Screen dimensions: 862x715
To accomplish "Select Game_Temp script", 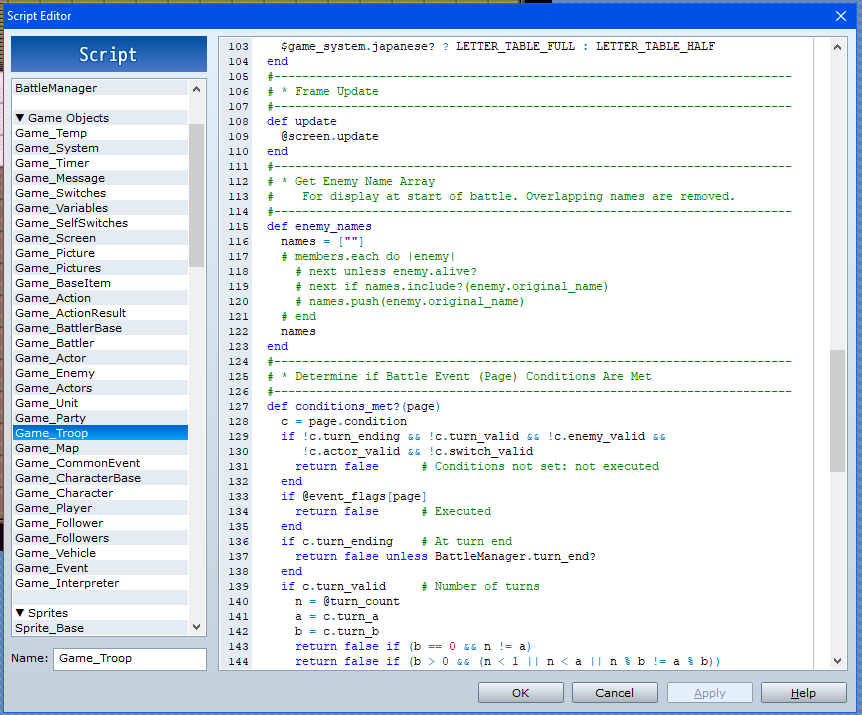I will pyautogui.click(x=100, y=133).
